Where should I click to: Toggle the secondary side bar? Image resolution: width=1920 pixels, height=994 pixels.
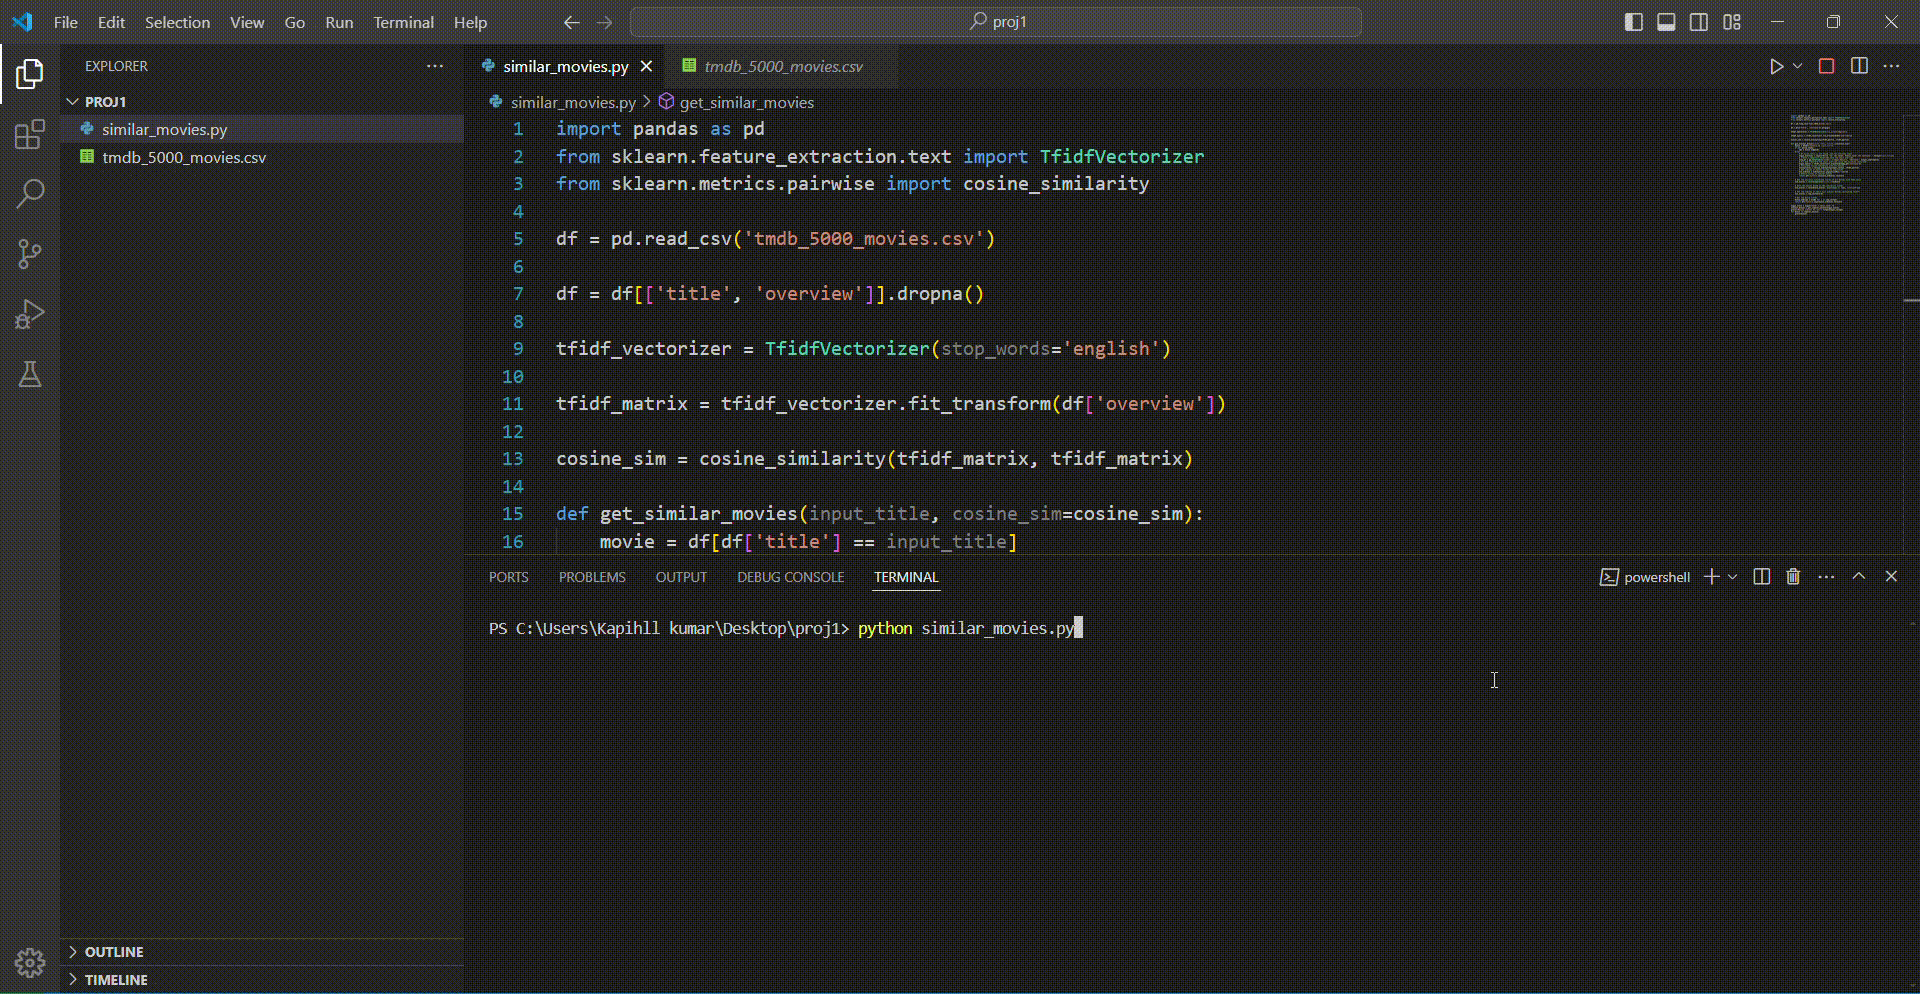[x=1699, y=22]
